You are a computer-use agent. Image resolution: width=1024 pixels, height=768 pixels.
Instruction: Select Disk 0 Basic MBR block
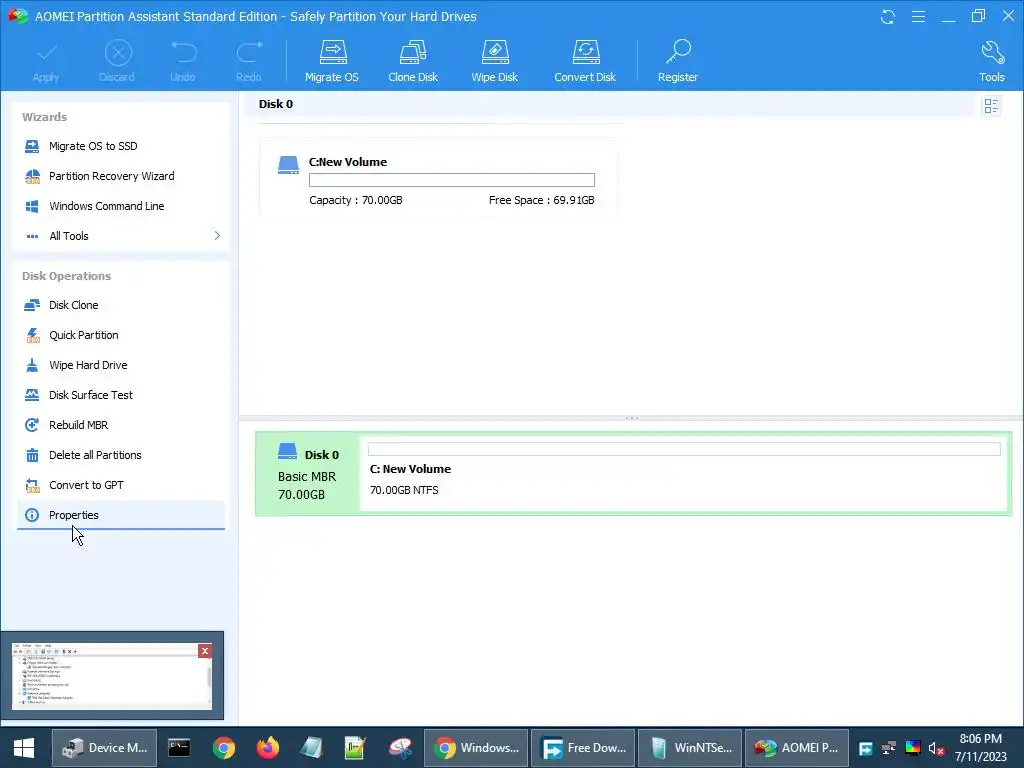(x=308, y=474)
